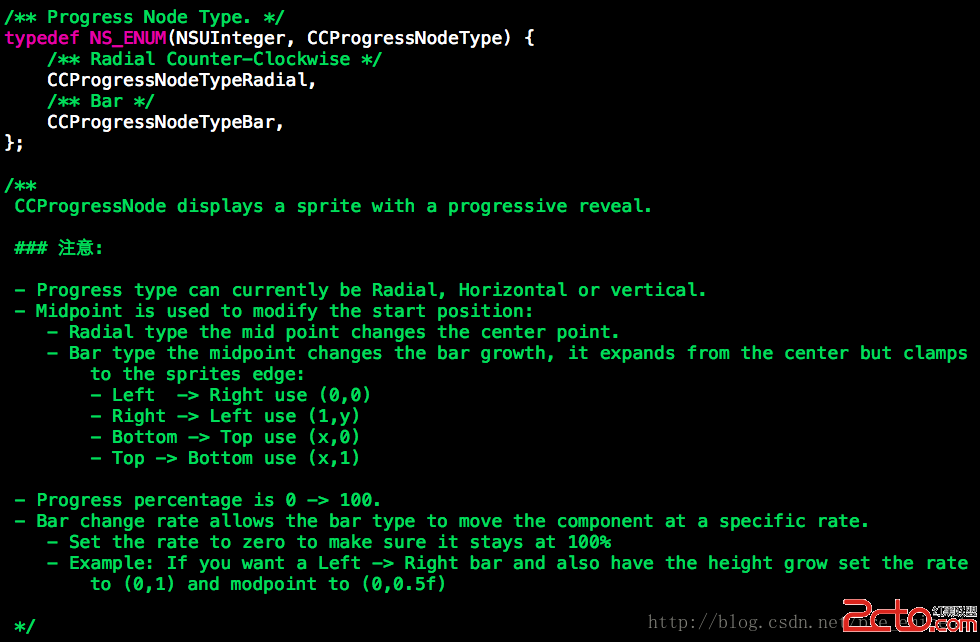Viewport: 980px width, 642px height.
Task: Click 'Progress percentage is 0 -> 100' line
Action: click(198, 500)
